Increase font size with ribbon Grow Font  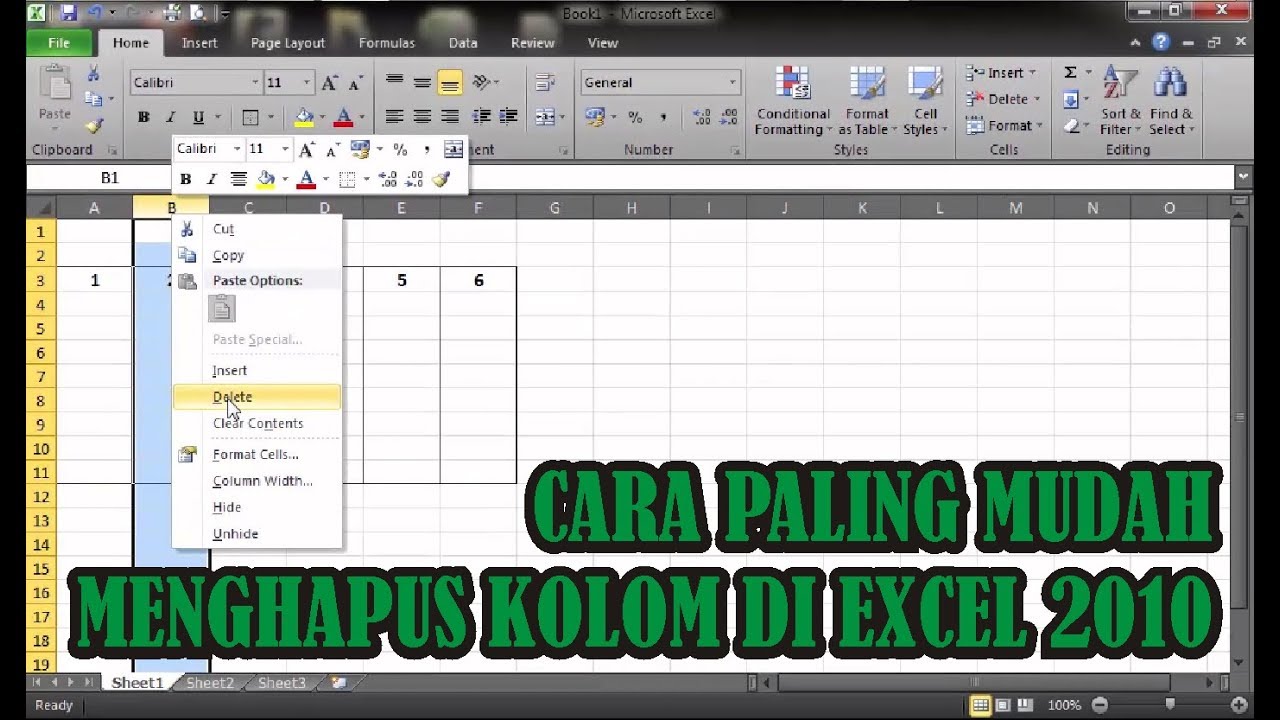(329, 83)
